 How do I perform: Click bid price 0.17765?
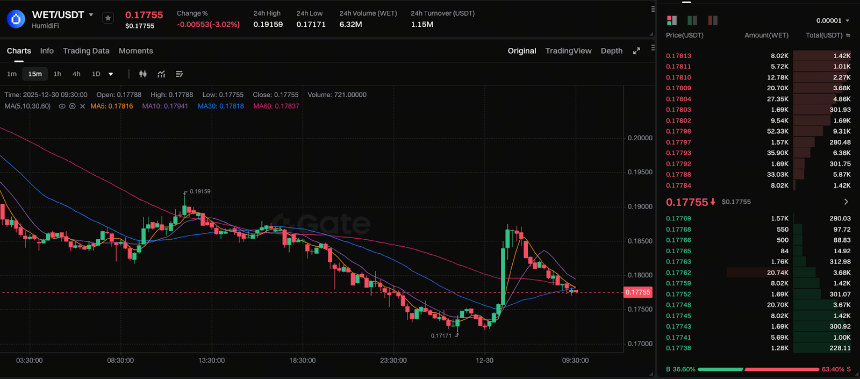click(x=678, y=251)
